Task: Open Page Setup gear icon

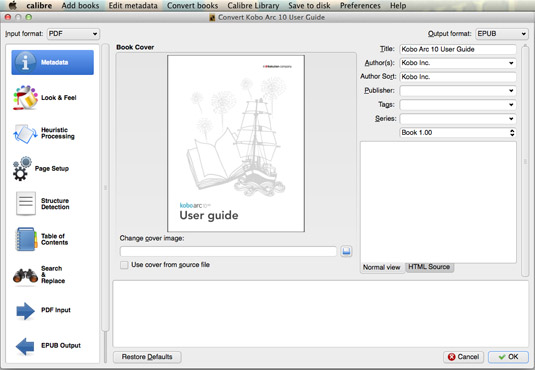Action: pyautogui.click(x=22, y=169)
